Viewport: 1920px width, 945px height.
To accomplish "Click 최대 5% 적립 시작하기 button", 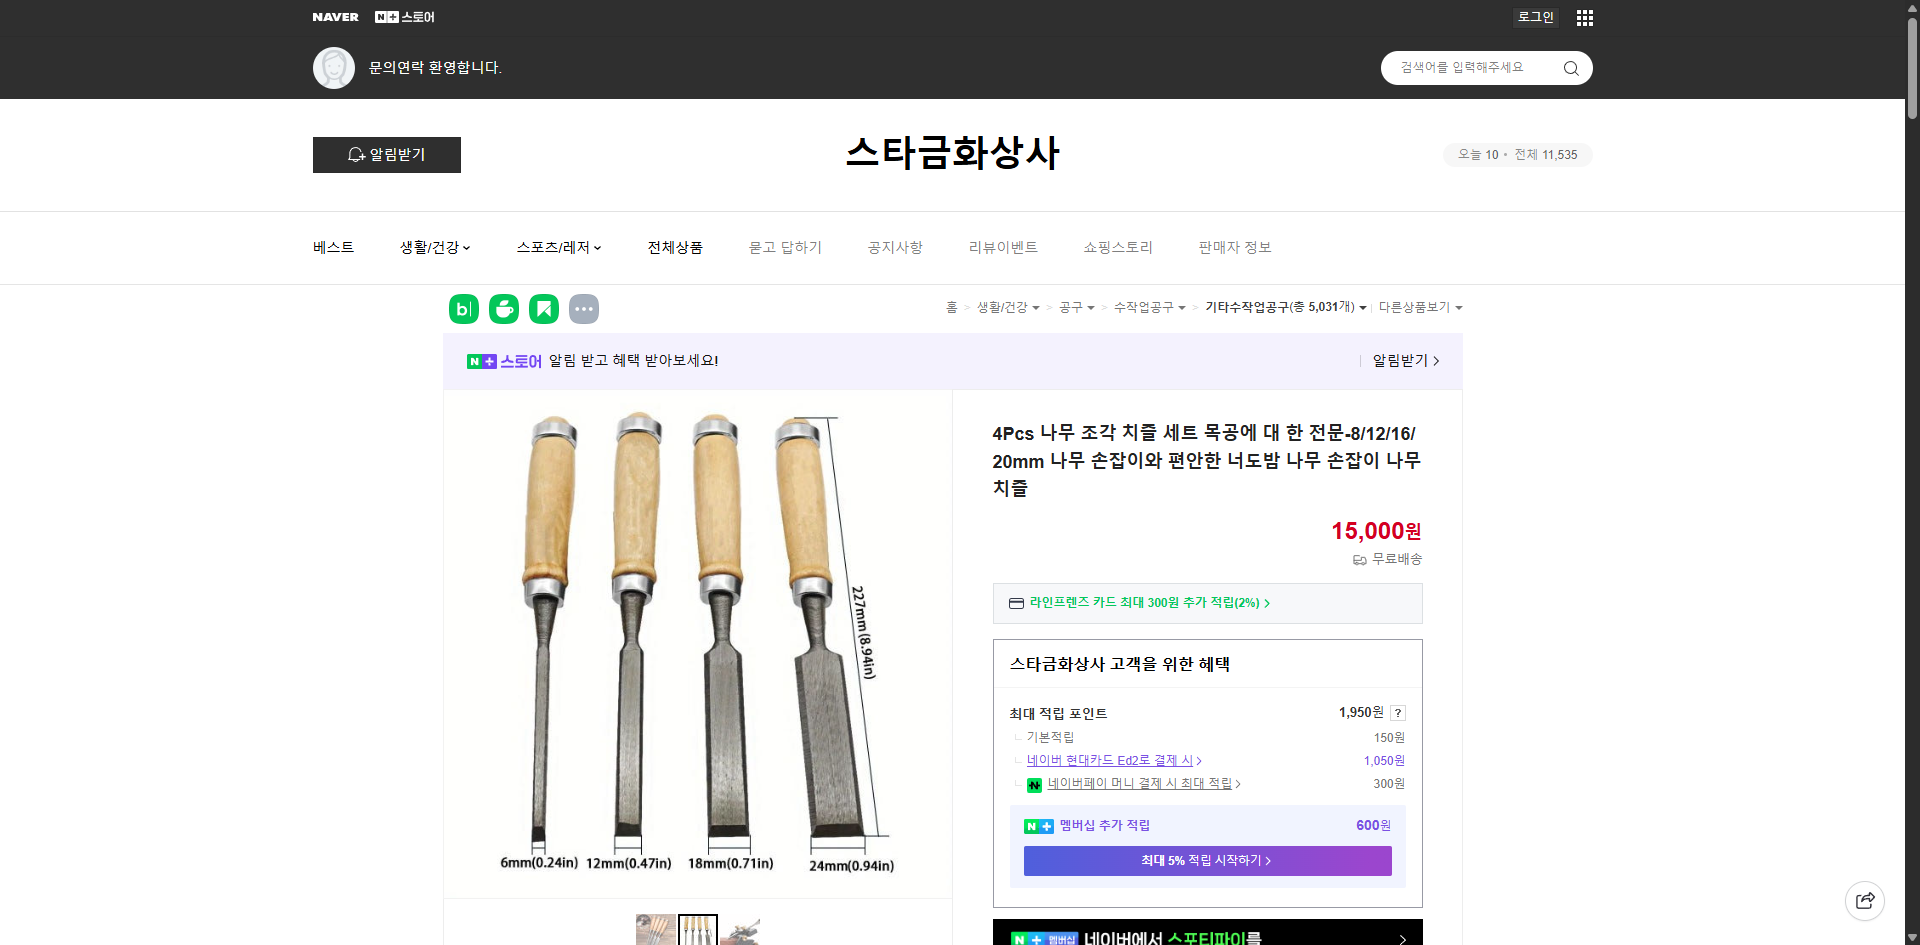I will 1206,860.
